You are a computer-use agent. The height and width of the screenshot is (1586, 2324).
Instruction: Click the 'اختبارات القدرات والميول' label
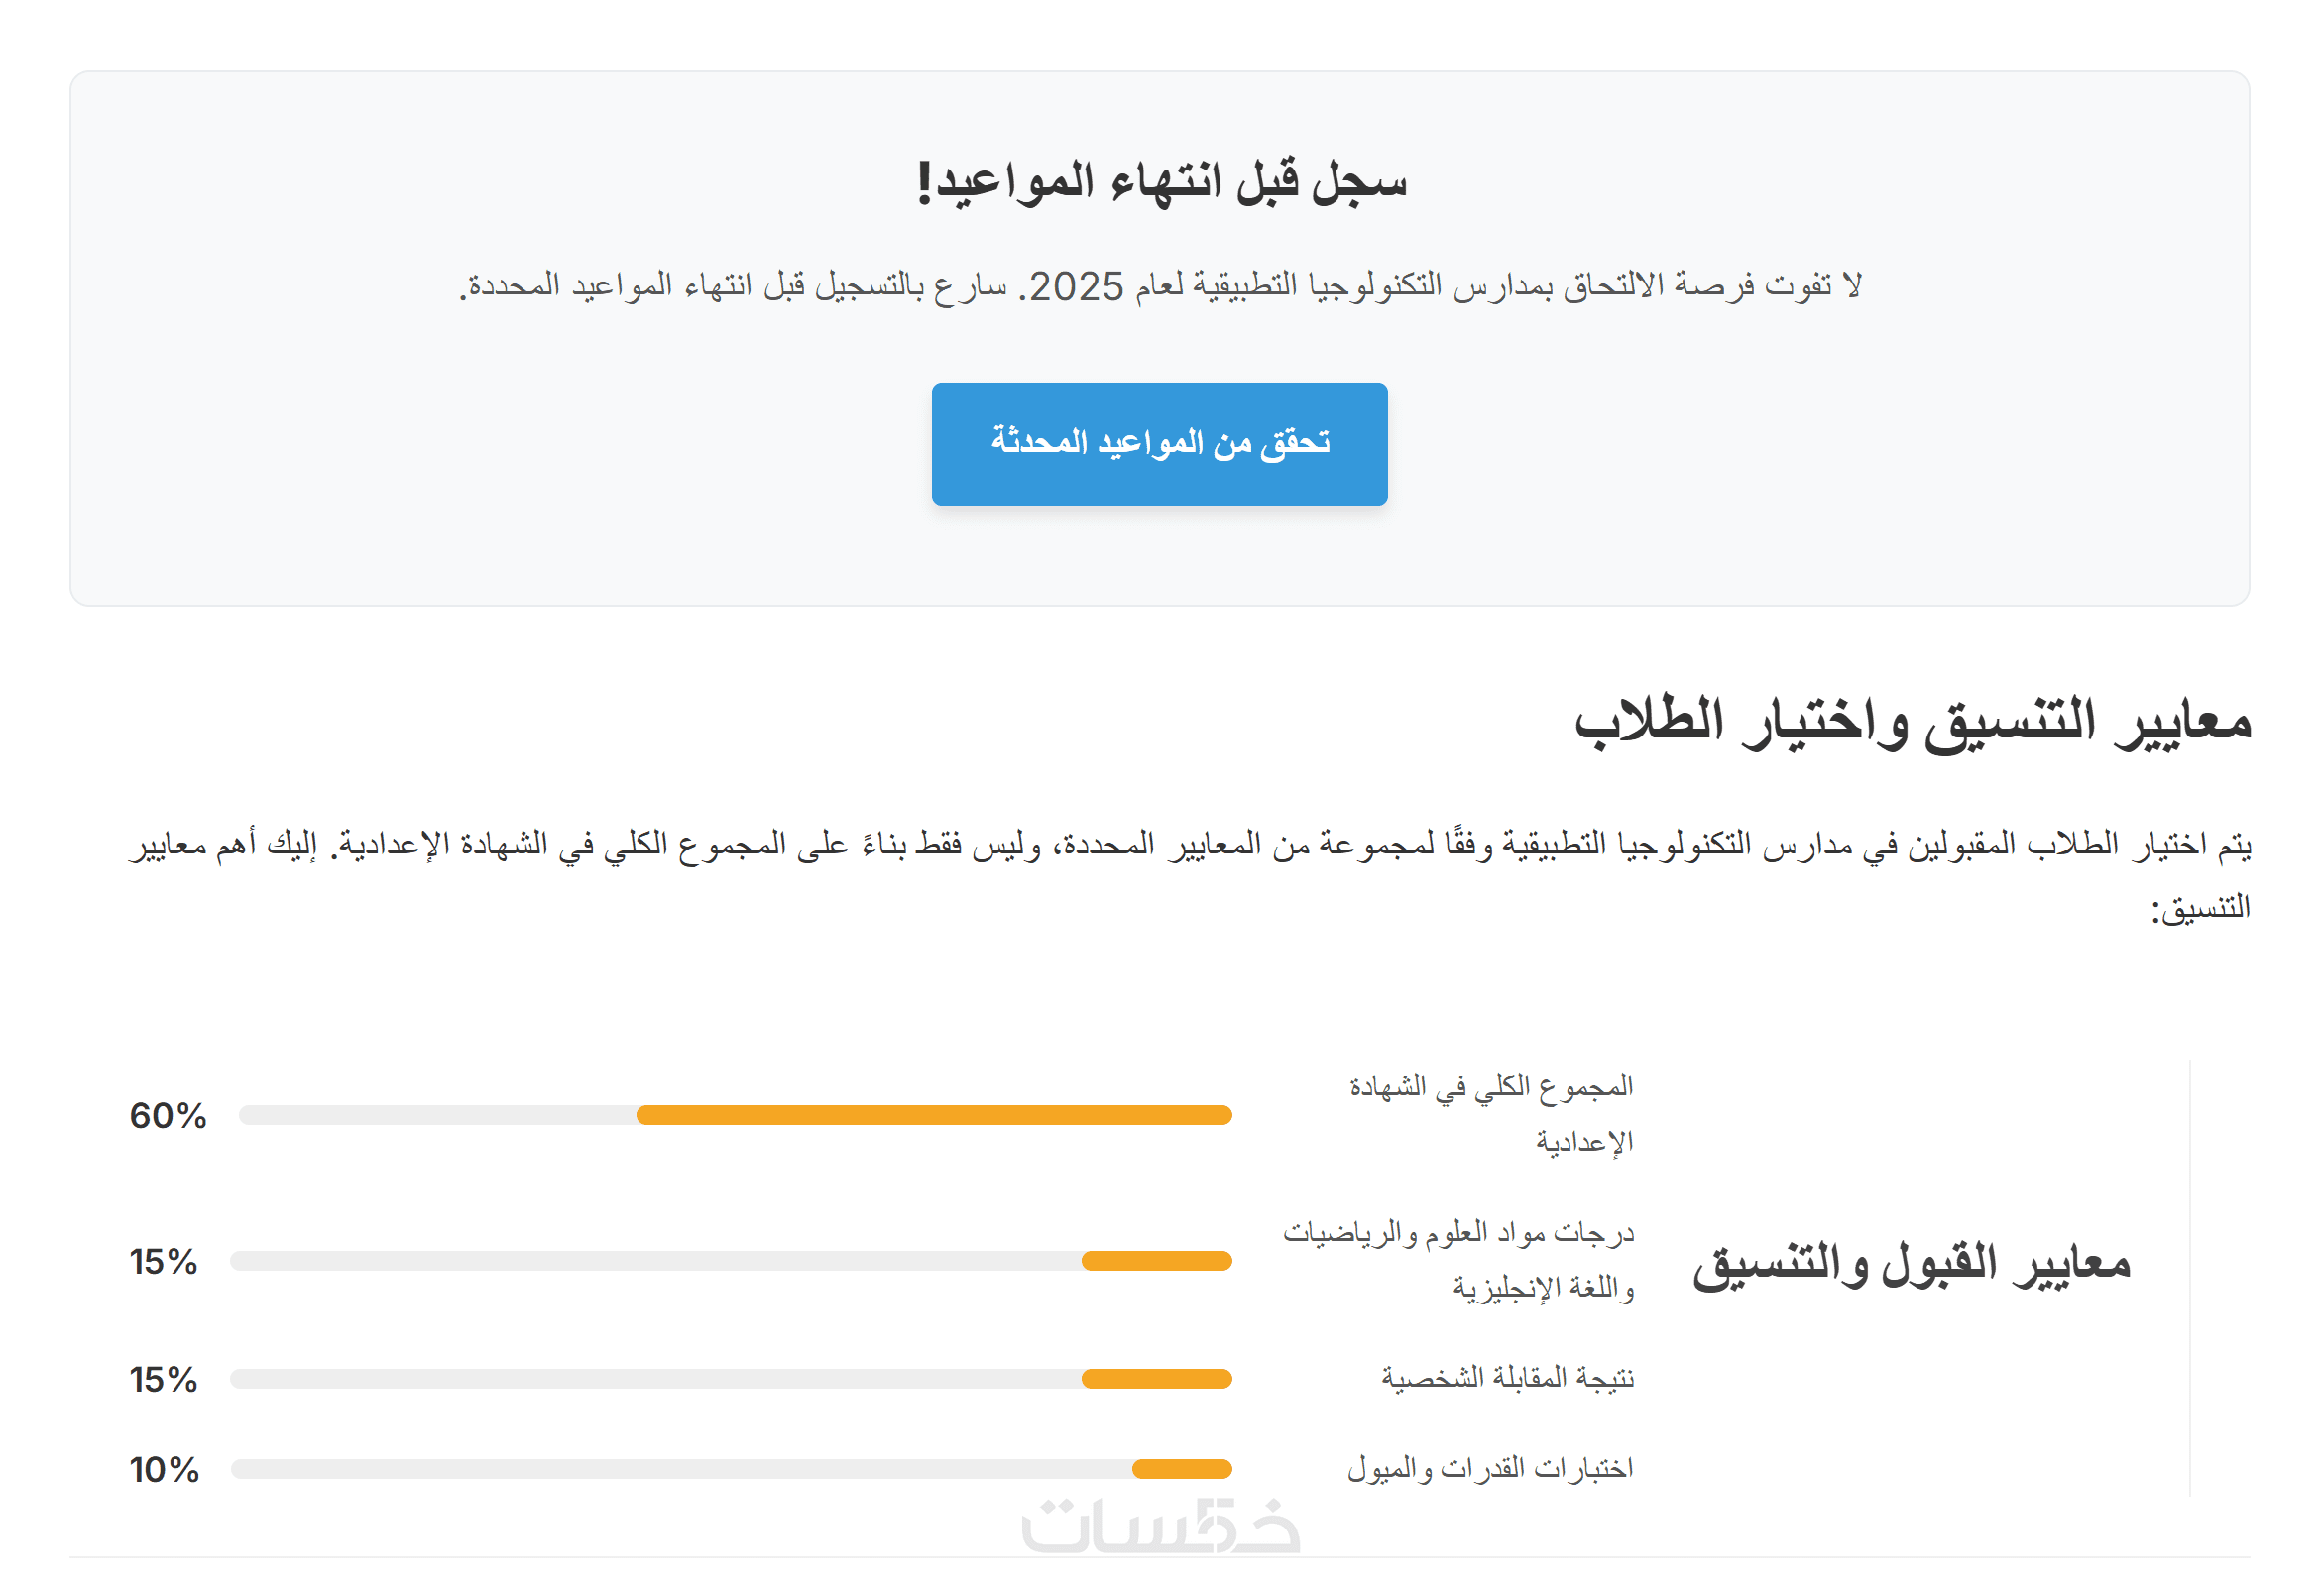click(x=1489, y=1468)
